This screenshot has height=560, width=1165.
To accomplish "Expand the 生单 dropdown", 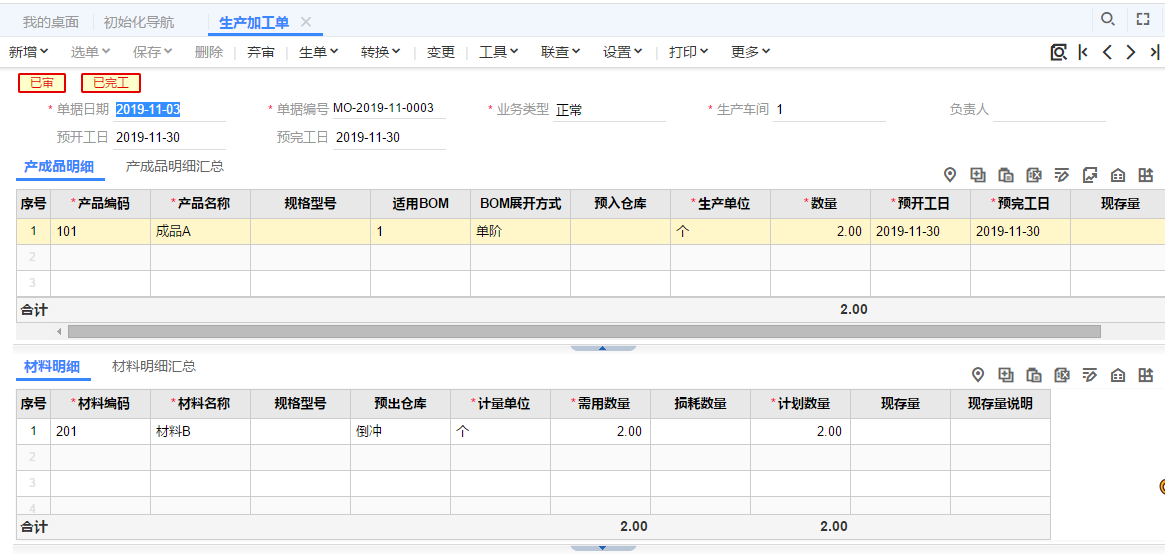I will [319, 52].
